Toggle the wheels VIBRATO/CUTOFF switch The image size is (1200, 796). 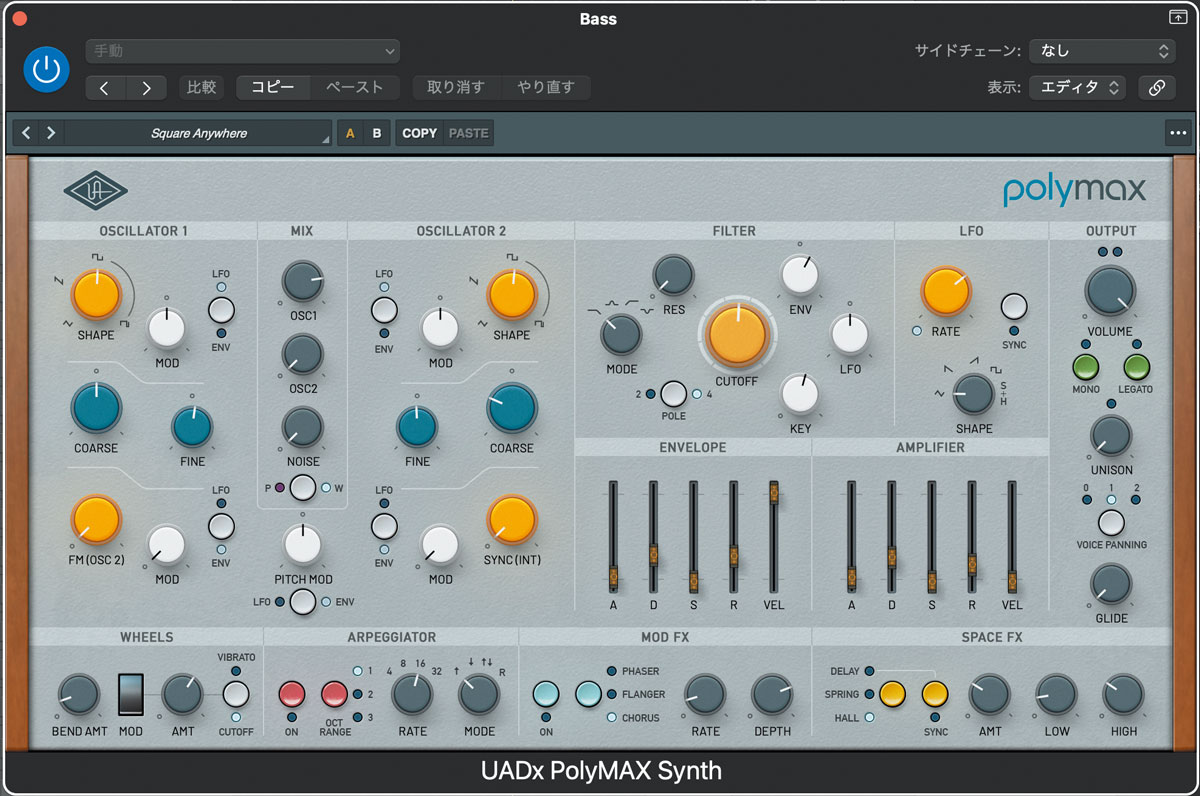(235, 694)
